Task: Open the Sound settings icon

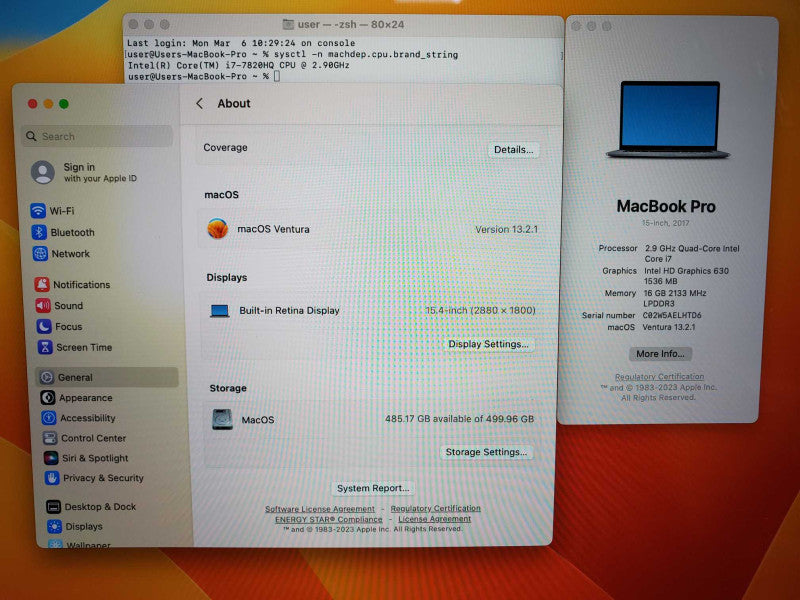Action: pos(43,305)
